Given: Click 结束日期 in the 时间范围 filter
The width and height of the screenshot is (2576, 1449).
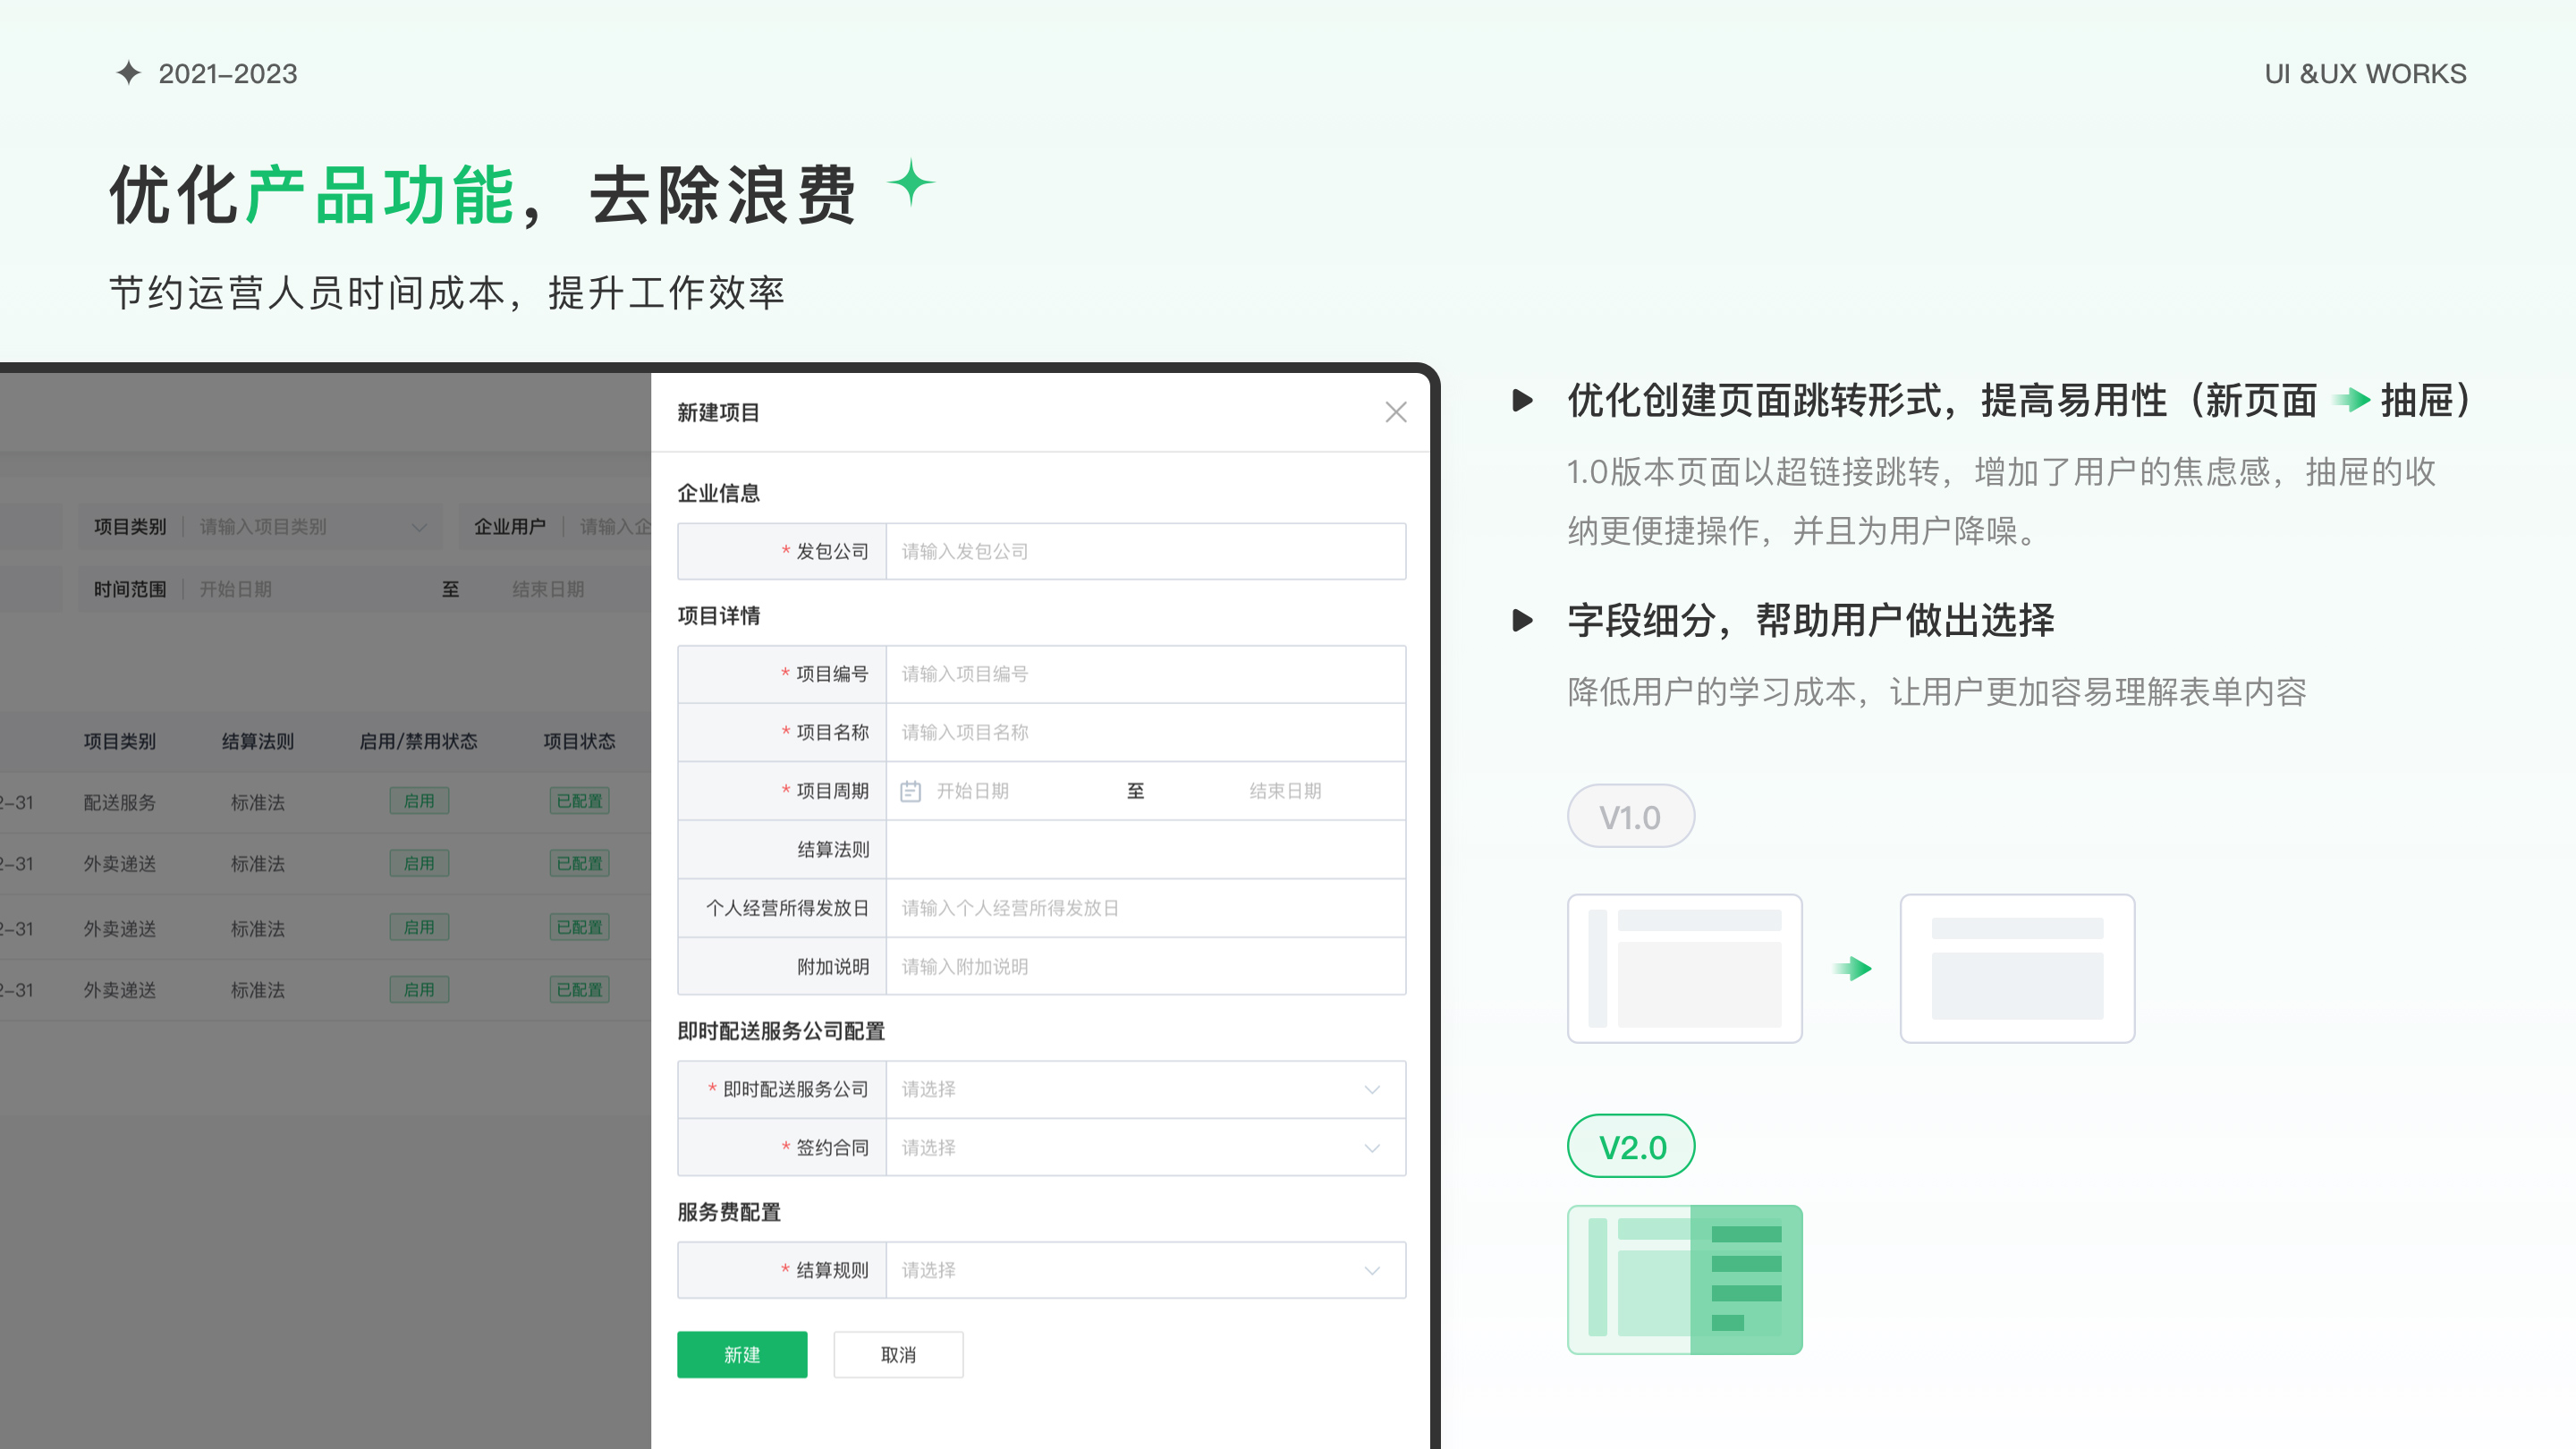Looking at the screenshot, I should (x=548, y=589).
